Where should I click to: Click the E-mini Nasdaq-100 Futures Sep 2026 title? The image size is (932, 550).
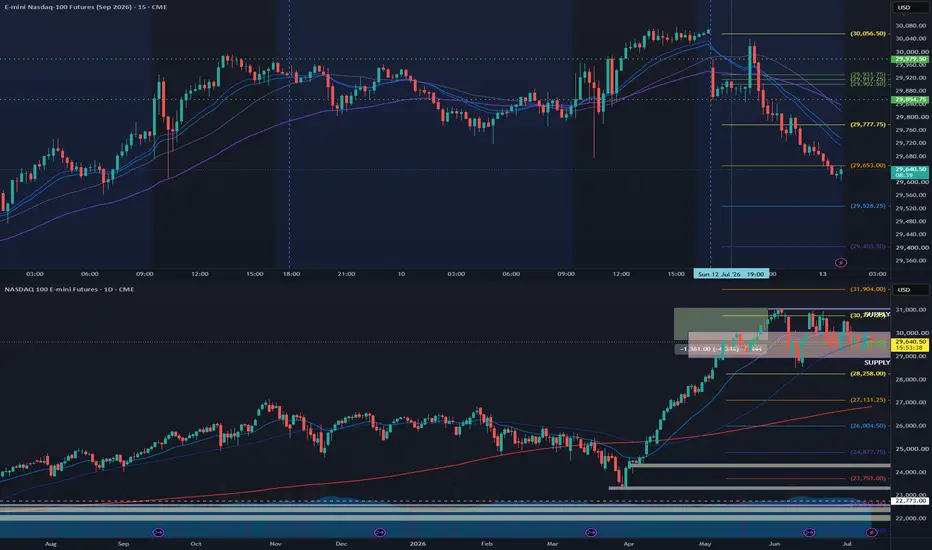(86, 7)
